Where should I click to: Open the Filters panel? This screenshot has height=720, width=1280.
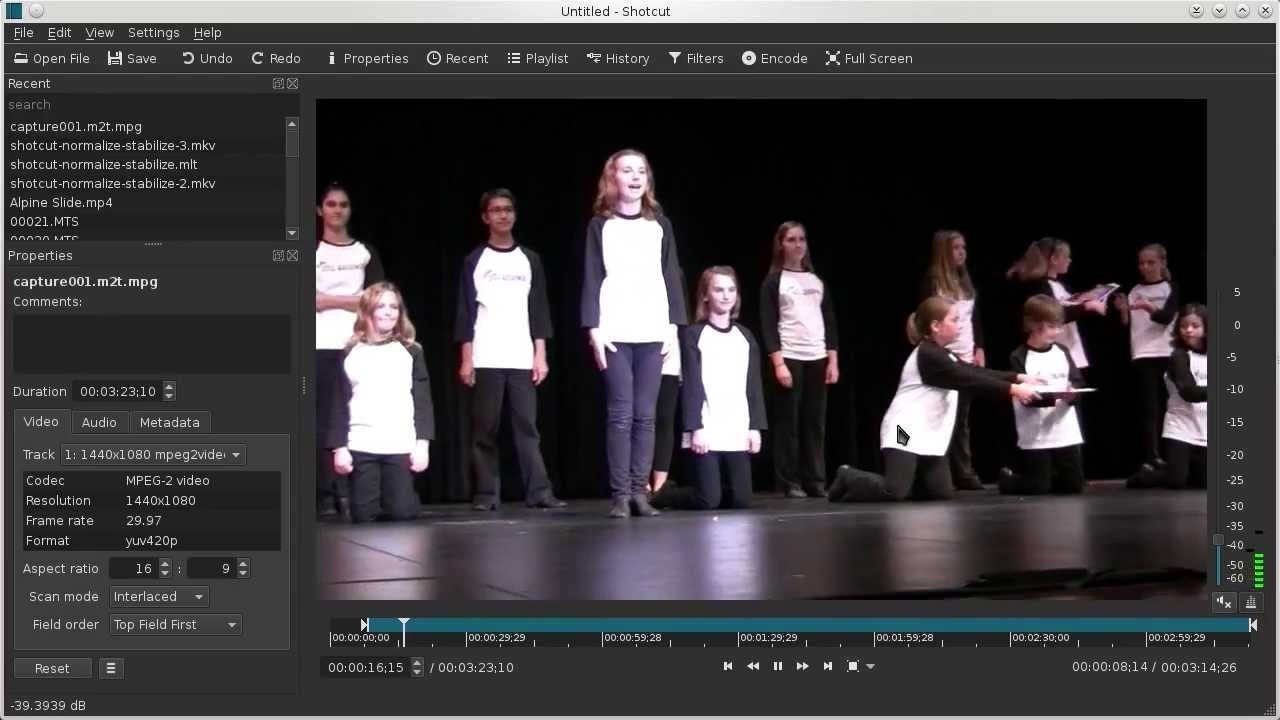[696, 58]
